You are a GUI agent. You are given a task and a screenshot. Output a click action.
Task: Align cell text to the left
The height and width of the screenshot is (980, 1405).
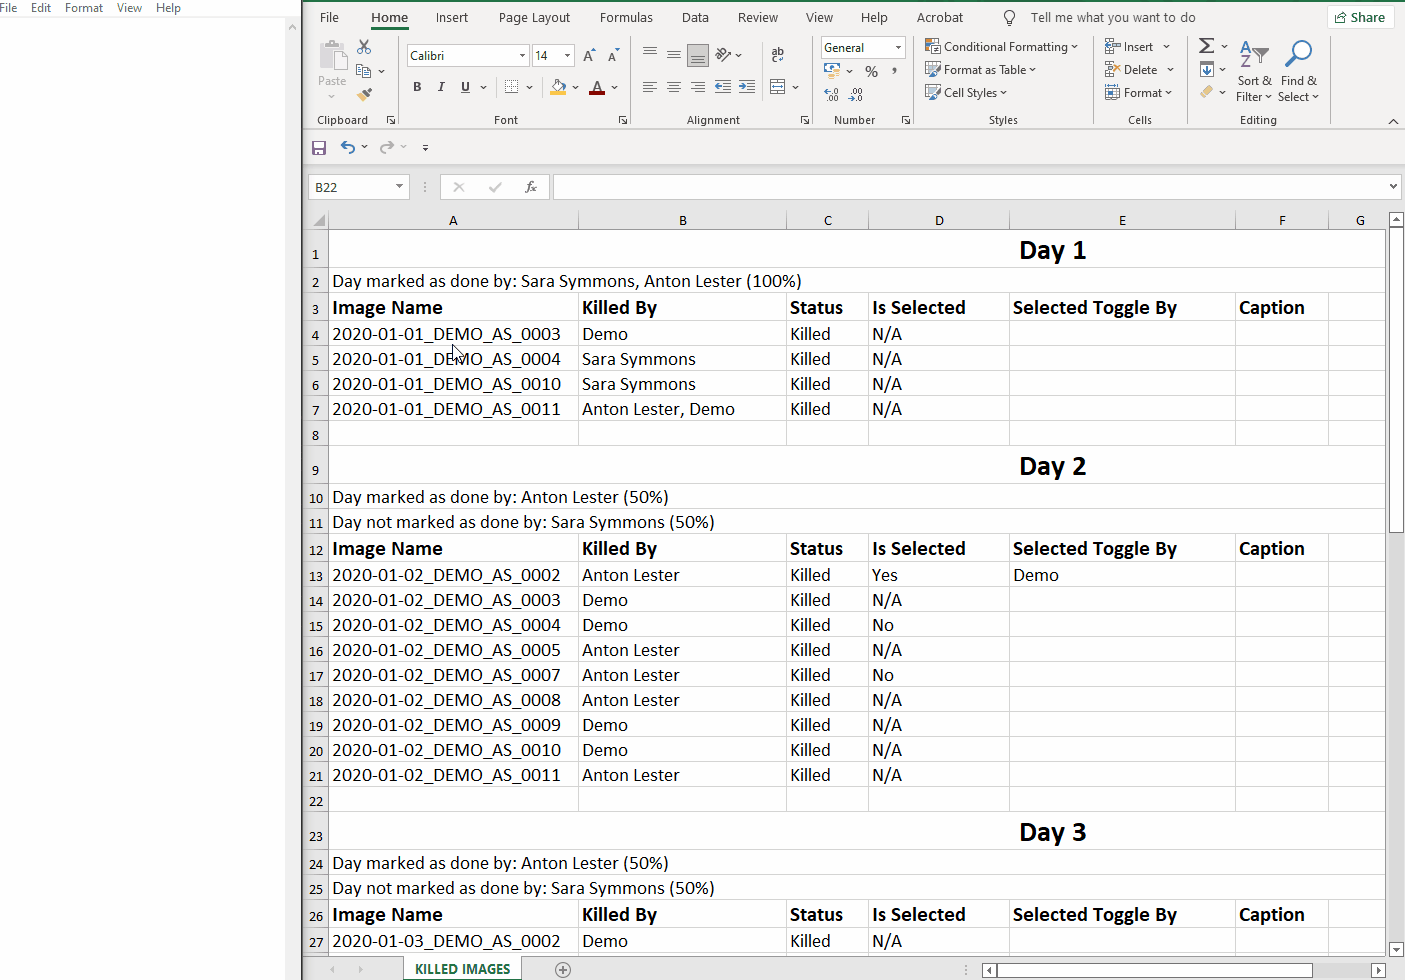[x=650, y=87]
